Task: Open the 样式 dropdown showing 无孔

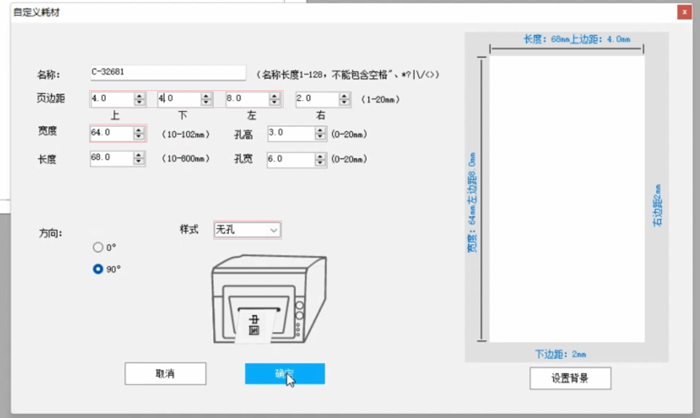Action: (247, 230)
